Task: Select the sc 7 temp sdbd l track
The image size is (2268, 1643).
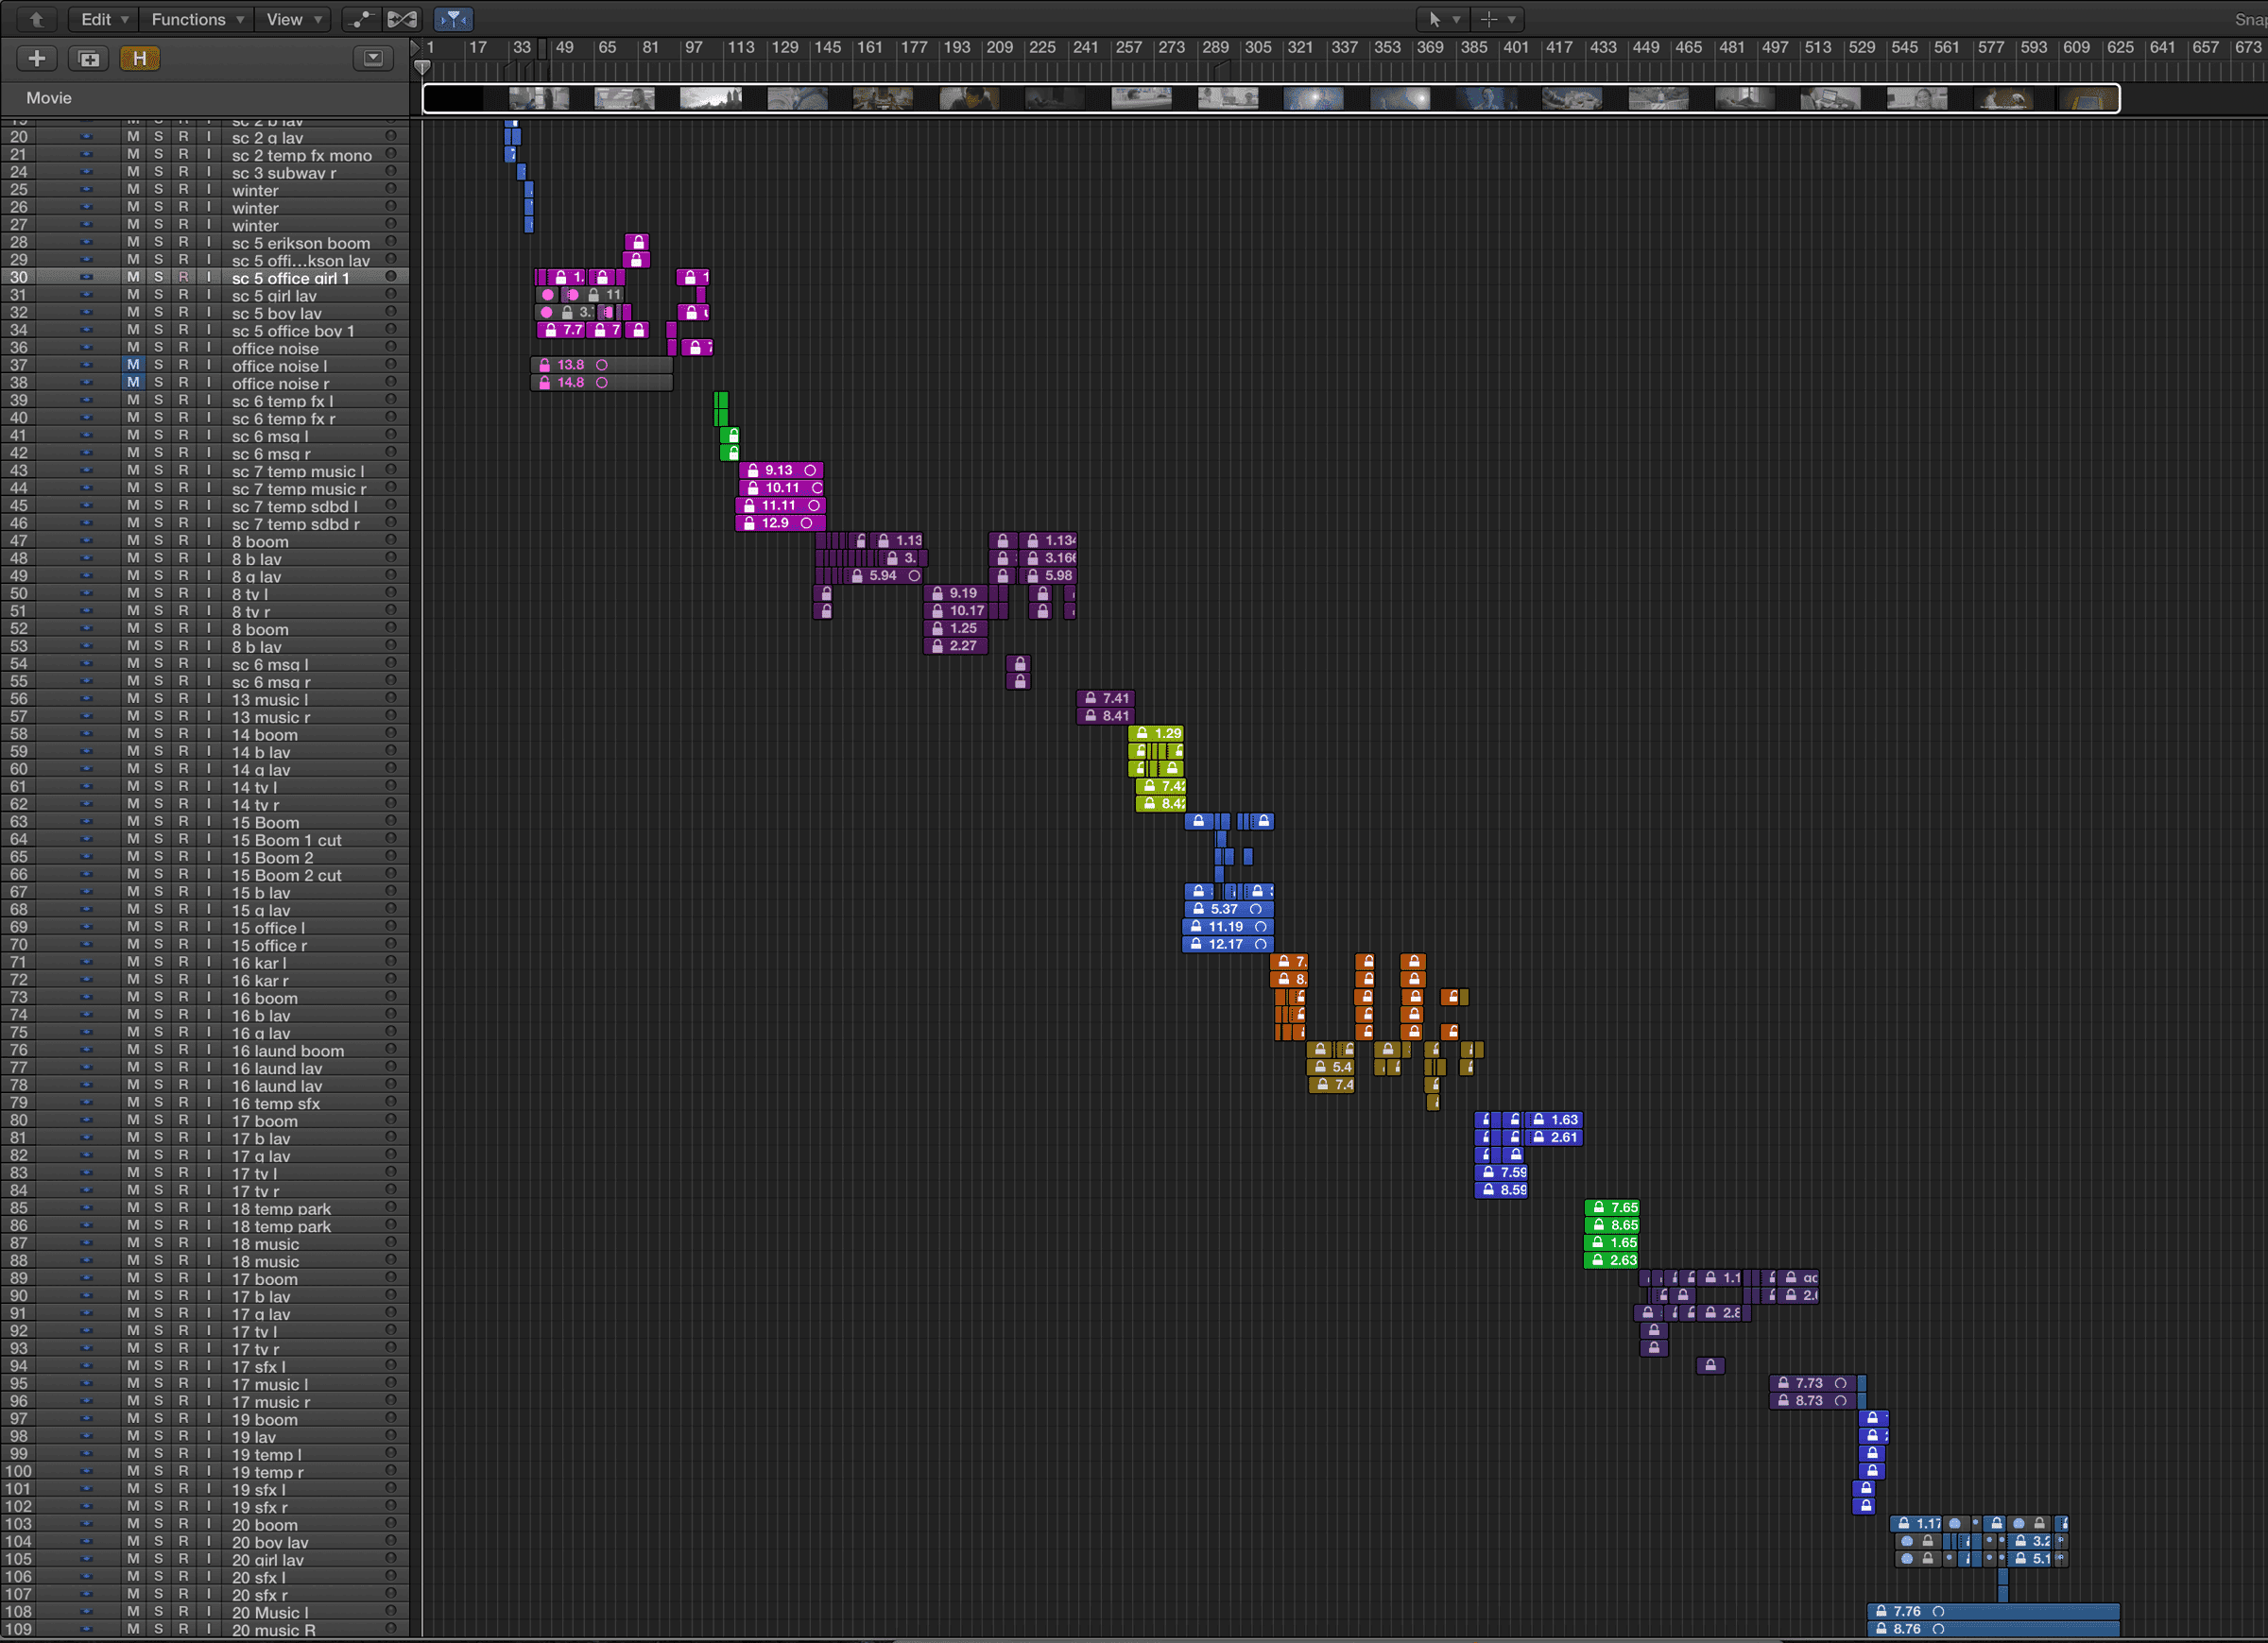Action: tap(205, 506)
